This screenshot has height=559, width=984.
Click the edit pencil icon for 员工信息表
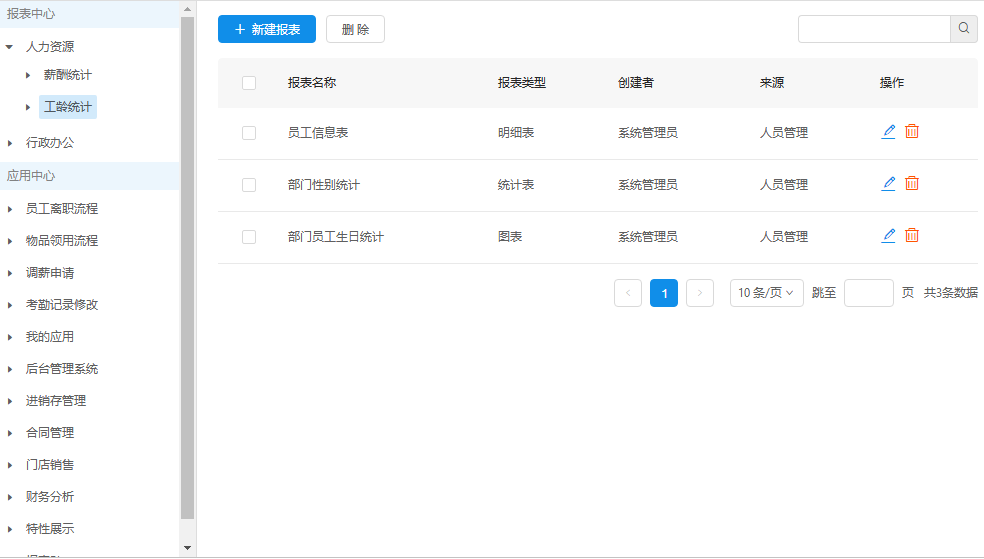(x=888, y=132)
